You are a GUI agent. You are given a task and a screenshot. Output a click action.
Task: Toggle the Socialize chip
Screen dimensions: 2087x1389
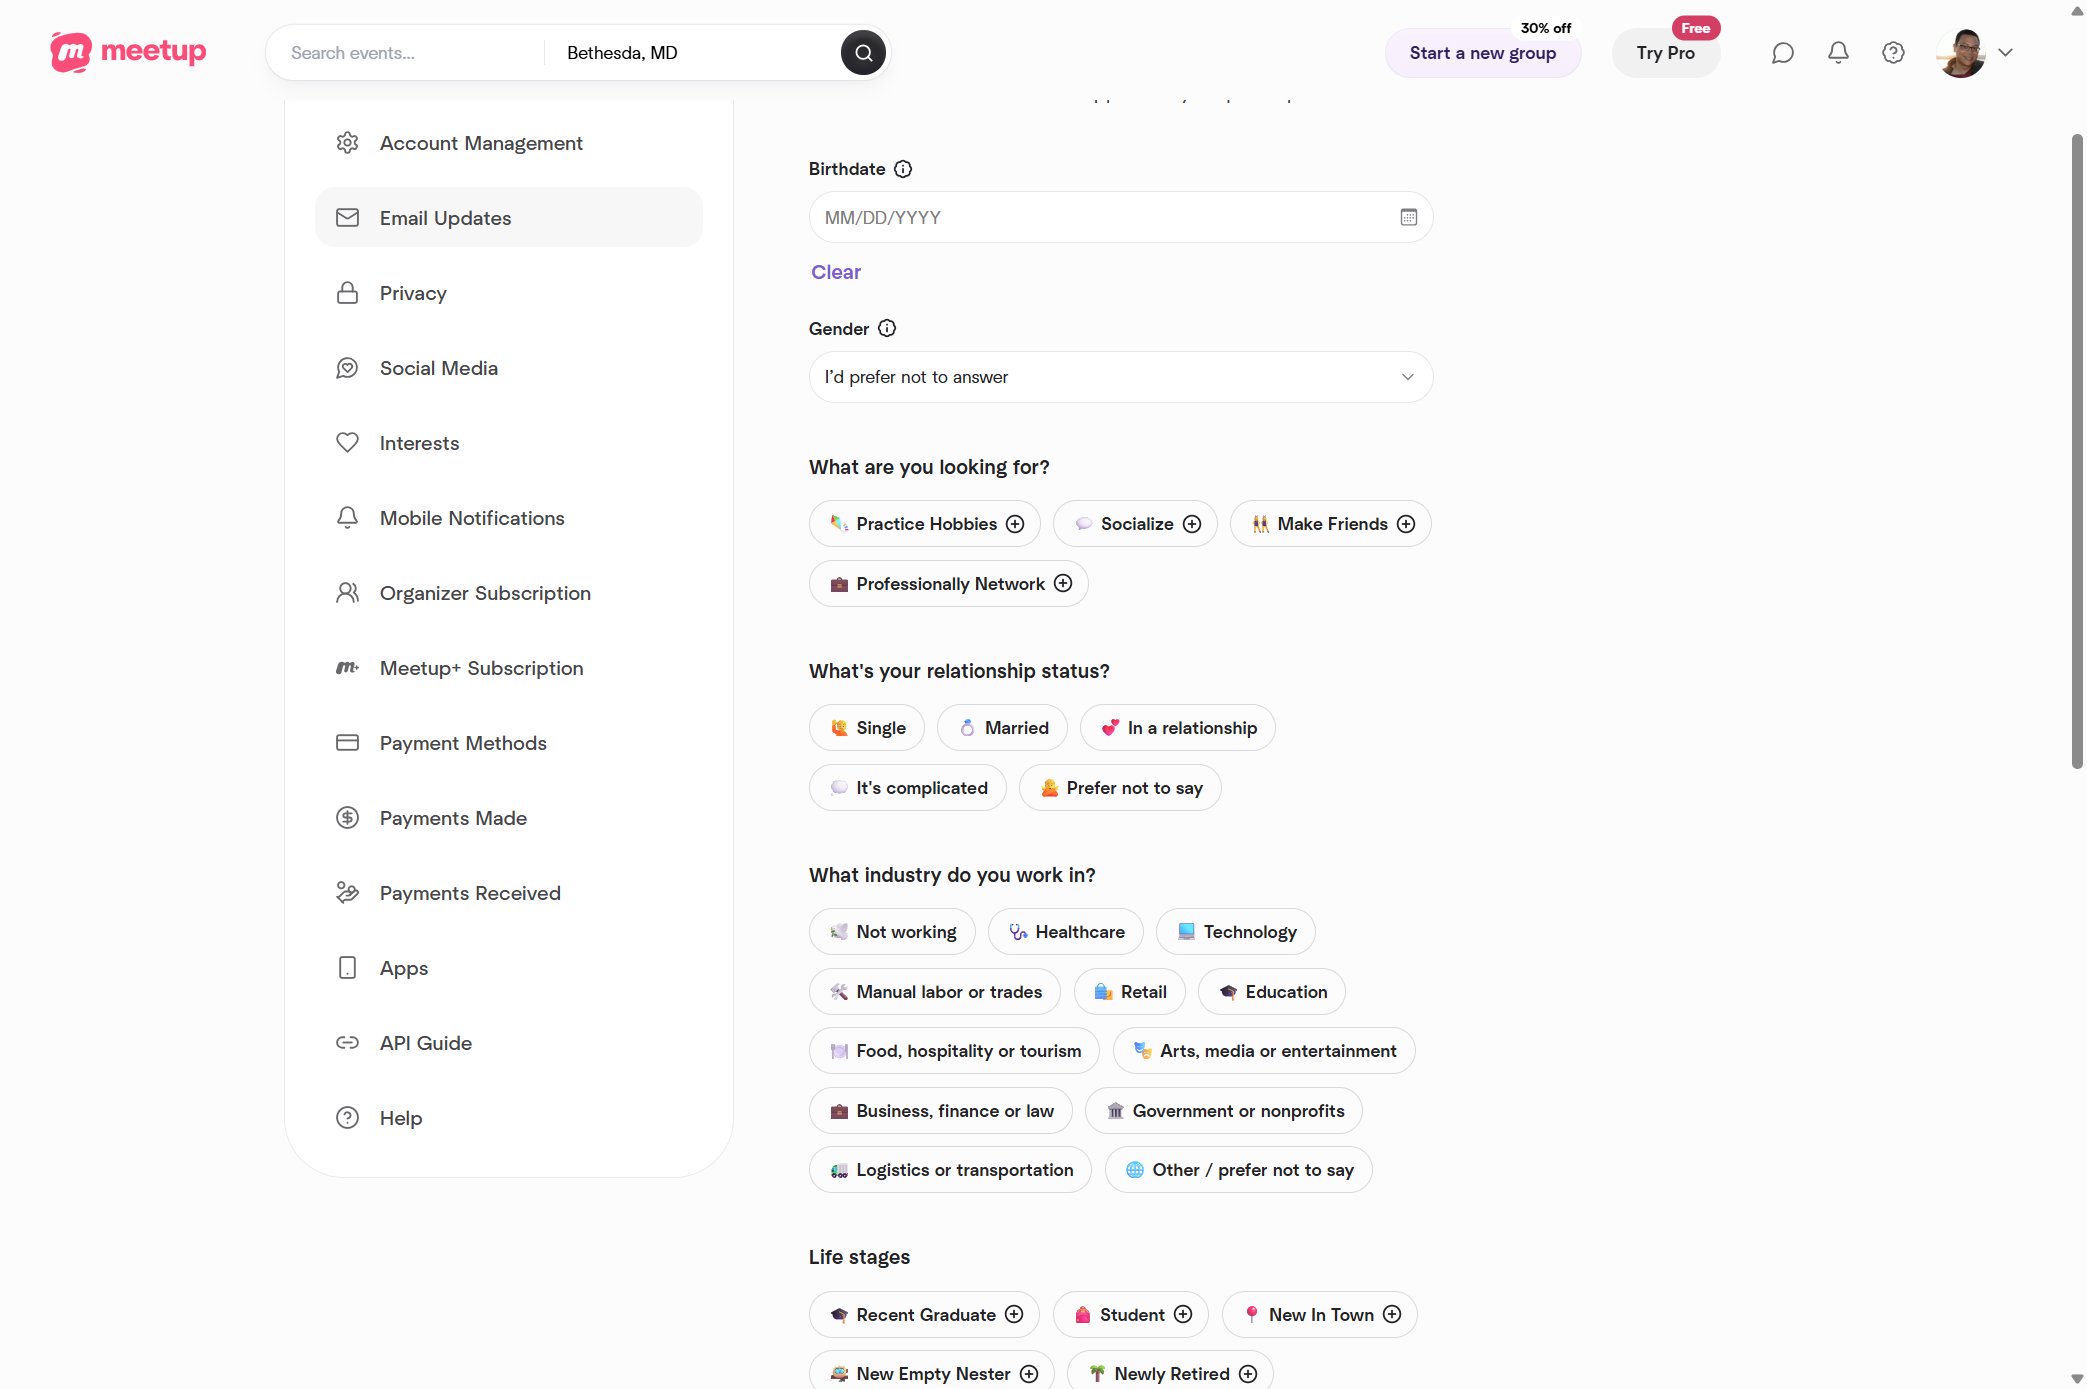pyautogui.click(x=1135, y=524)
